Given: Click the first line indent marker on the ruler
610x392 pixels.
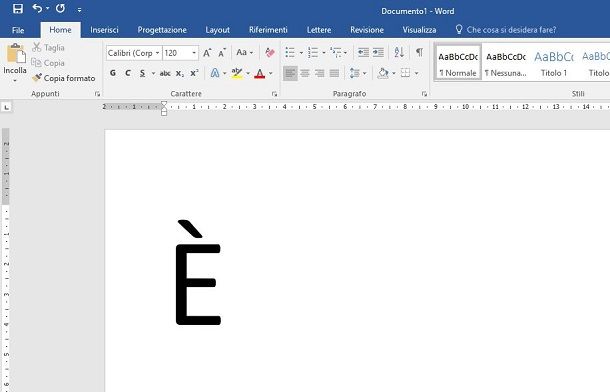Looking at the screenshot, I should (164, 104).
